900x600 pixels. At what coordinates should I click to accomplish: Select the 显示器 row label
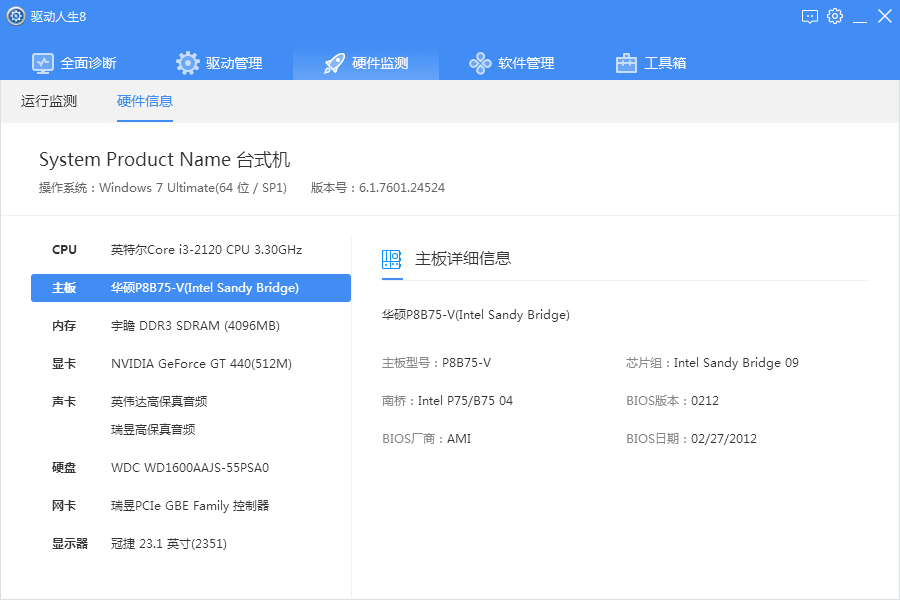[70, 543]
